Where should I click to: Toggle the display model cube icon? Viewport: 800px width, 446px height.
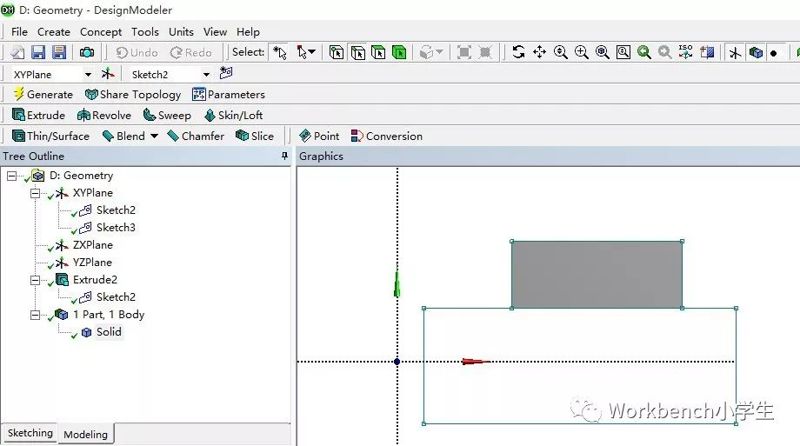point(756,52)
